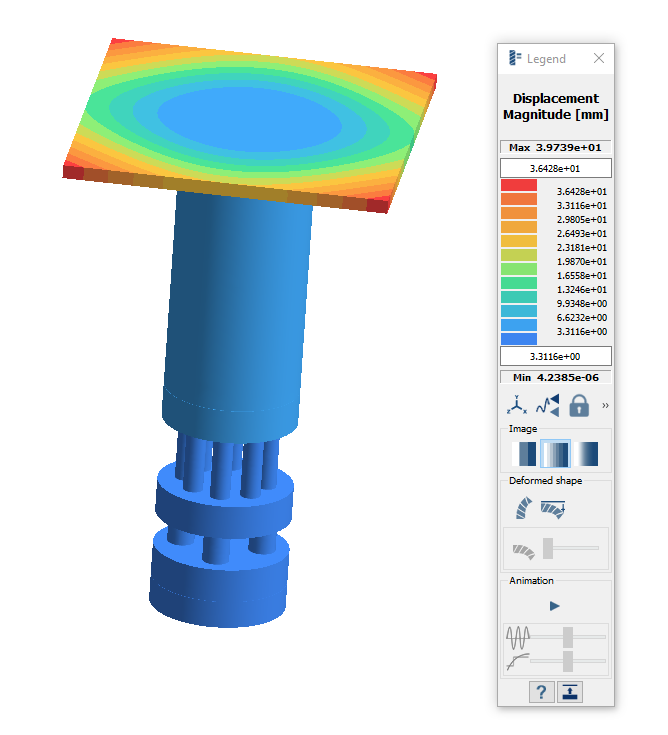Viewport: 668px width, 735px height.
Task: Edit the upper limit field 3.6428e+01
Action: click(555, 168)
